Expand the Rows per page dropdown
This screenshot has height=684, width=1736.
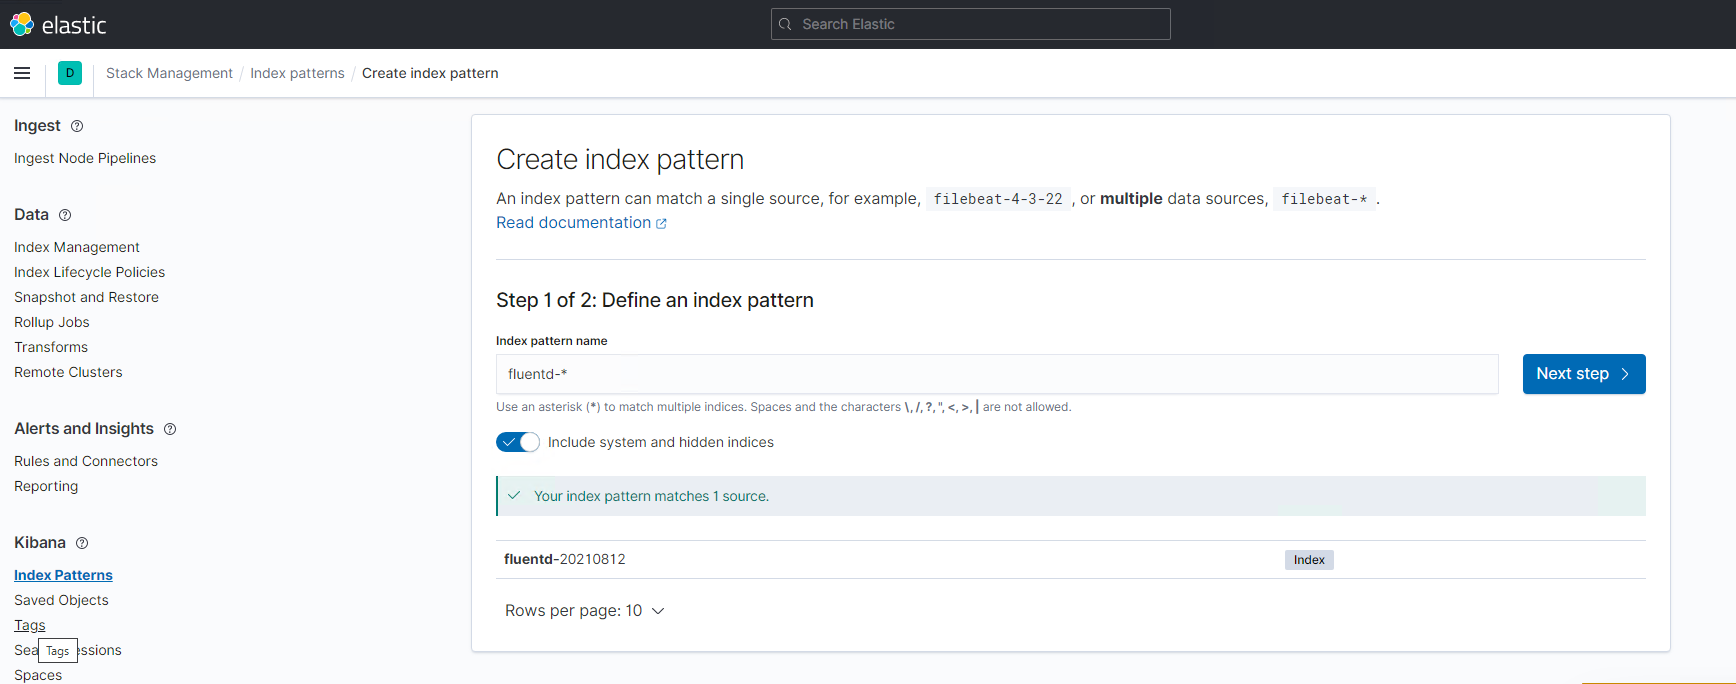[585, 611]
